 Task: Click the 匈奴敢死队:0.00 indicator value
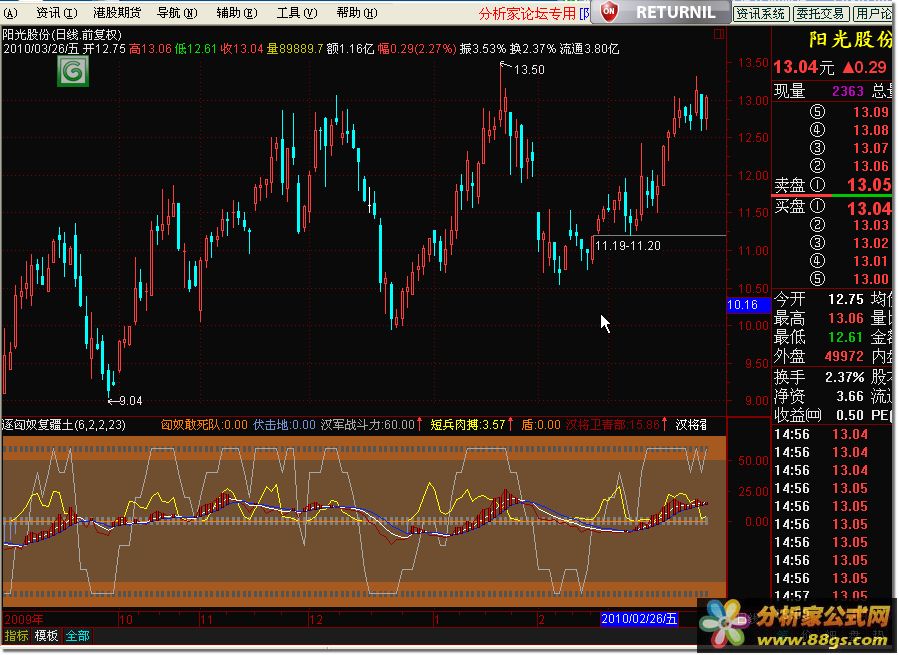pos(204,425)
